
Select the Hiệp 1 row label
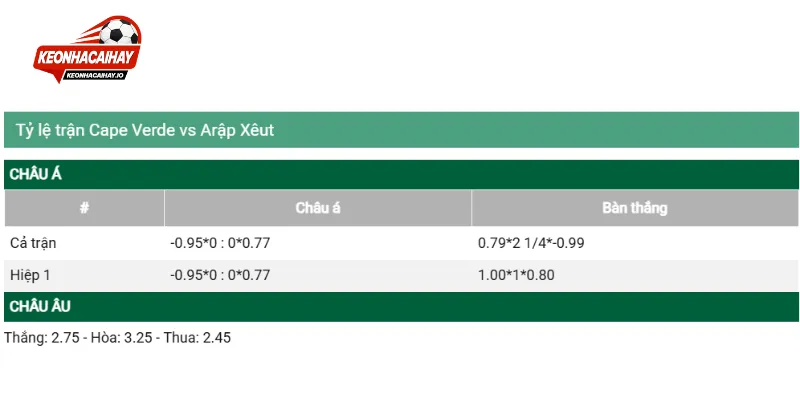point(30,276)
